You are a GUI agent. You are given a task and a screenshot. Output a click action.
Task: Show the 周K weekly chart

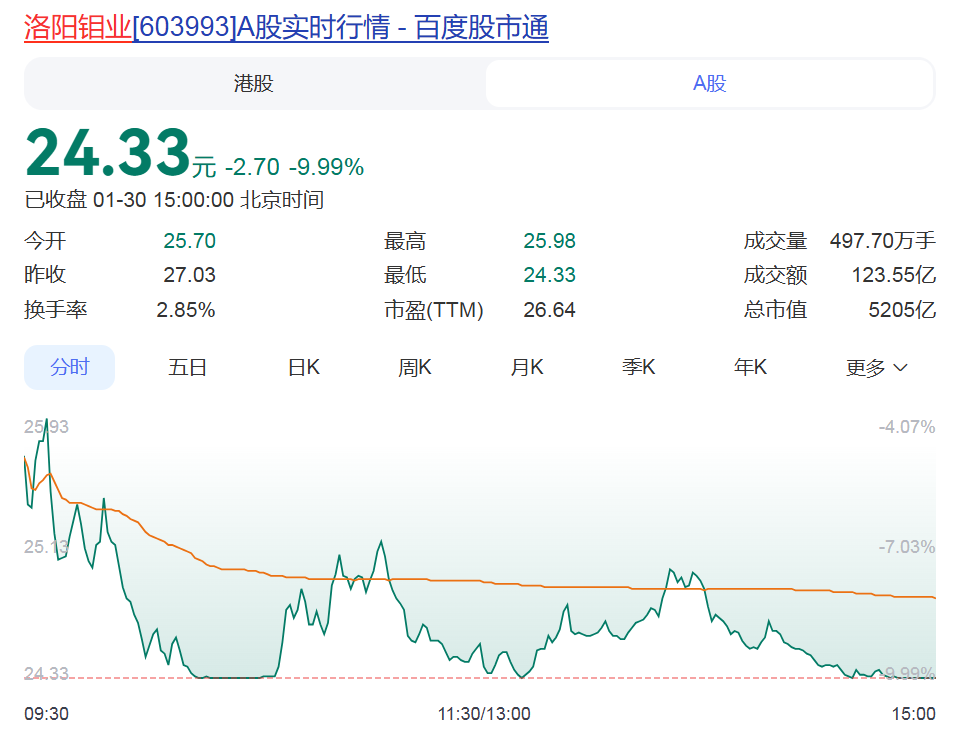click(x=414, y=367)
